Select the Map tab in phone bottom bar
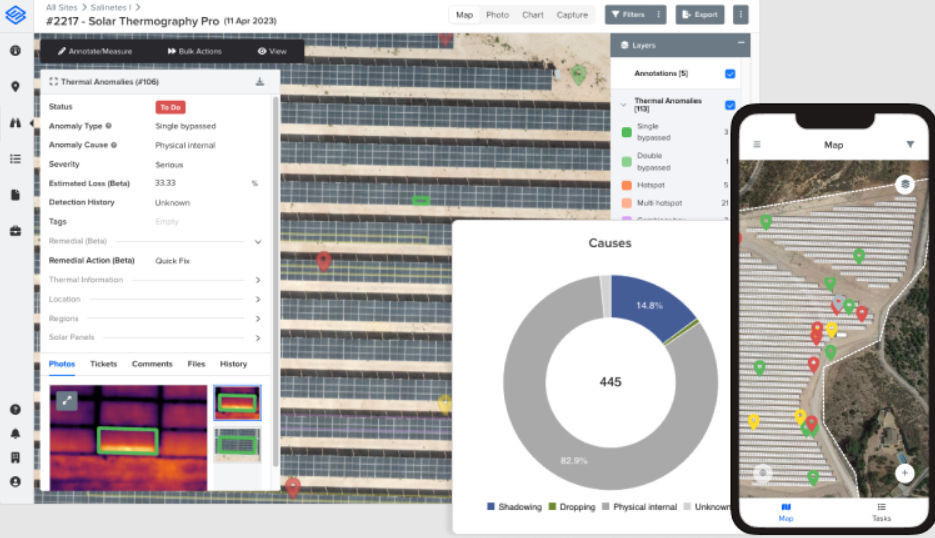The image size is (935, 538). tap(786, 512)
